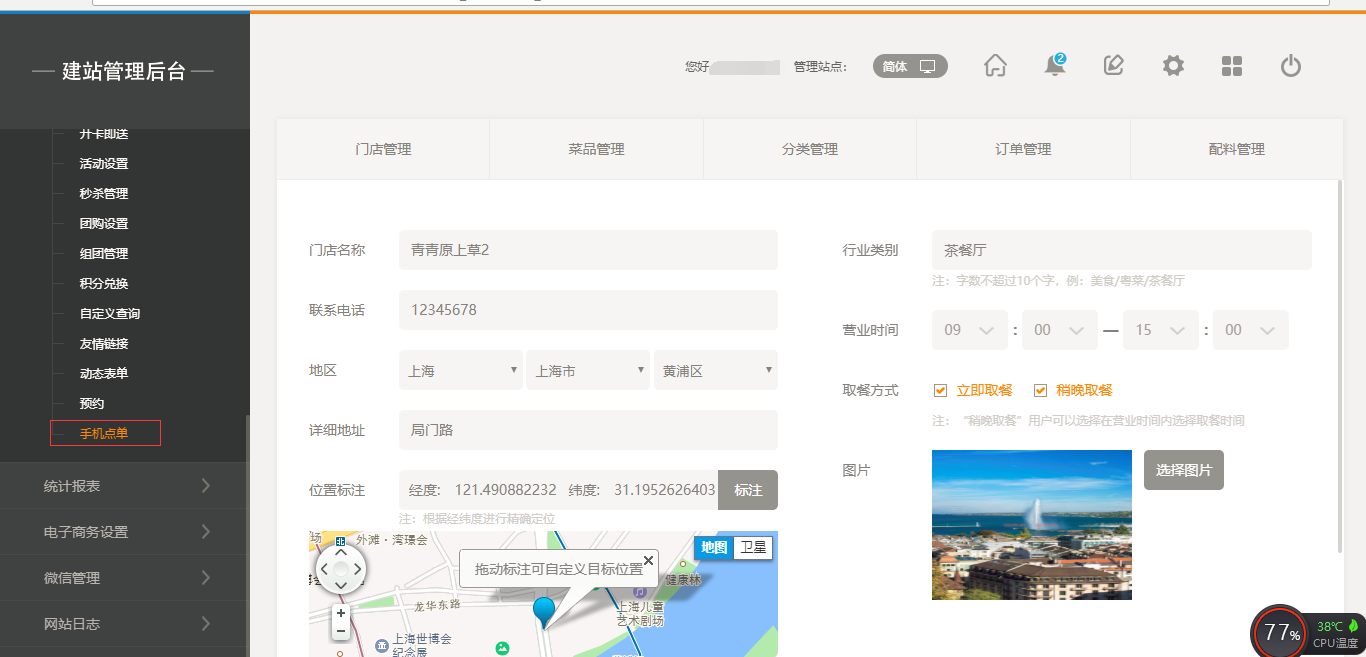Open the four-square apps grid icon
The height and width of the screenshot is (657, 1366).
click(x=1231, y=66)
